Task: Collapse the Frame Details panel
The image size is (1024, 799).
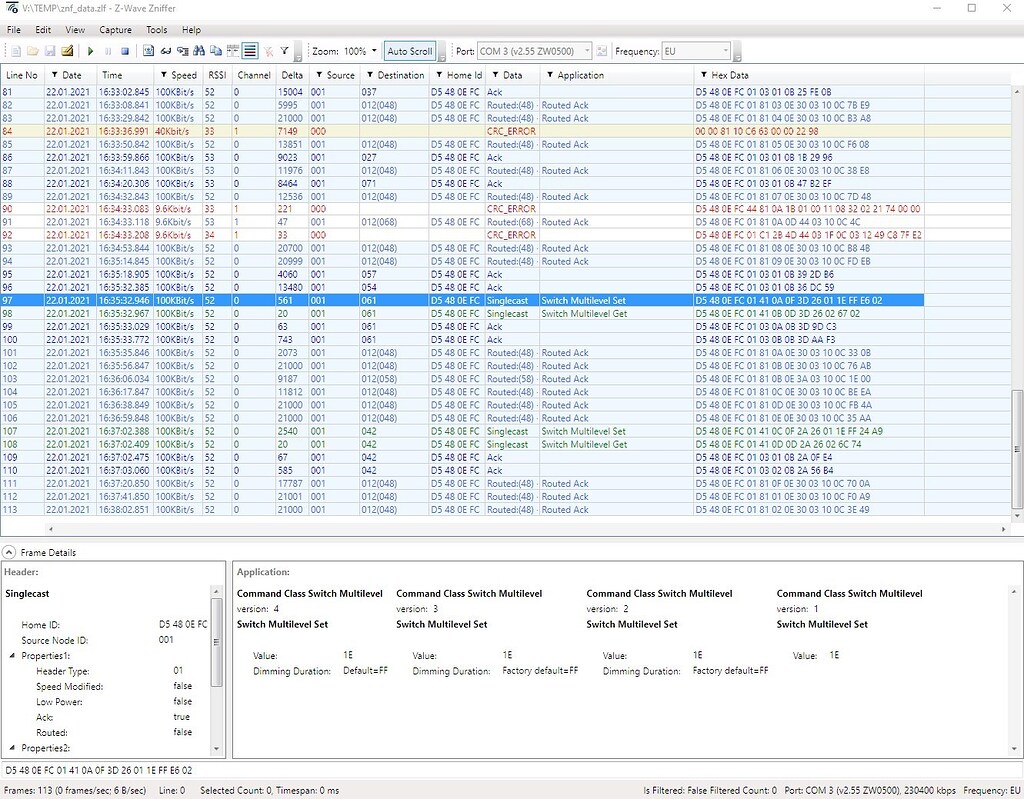Action: [9, 552]
